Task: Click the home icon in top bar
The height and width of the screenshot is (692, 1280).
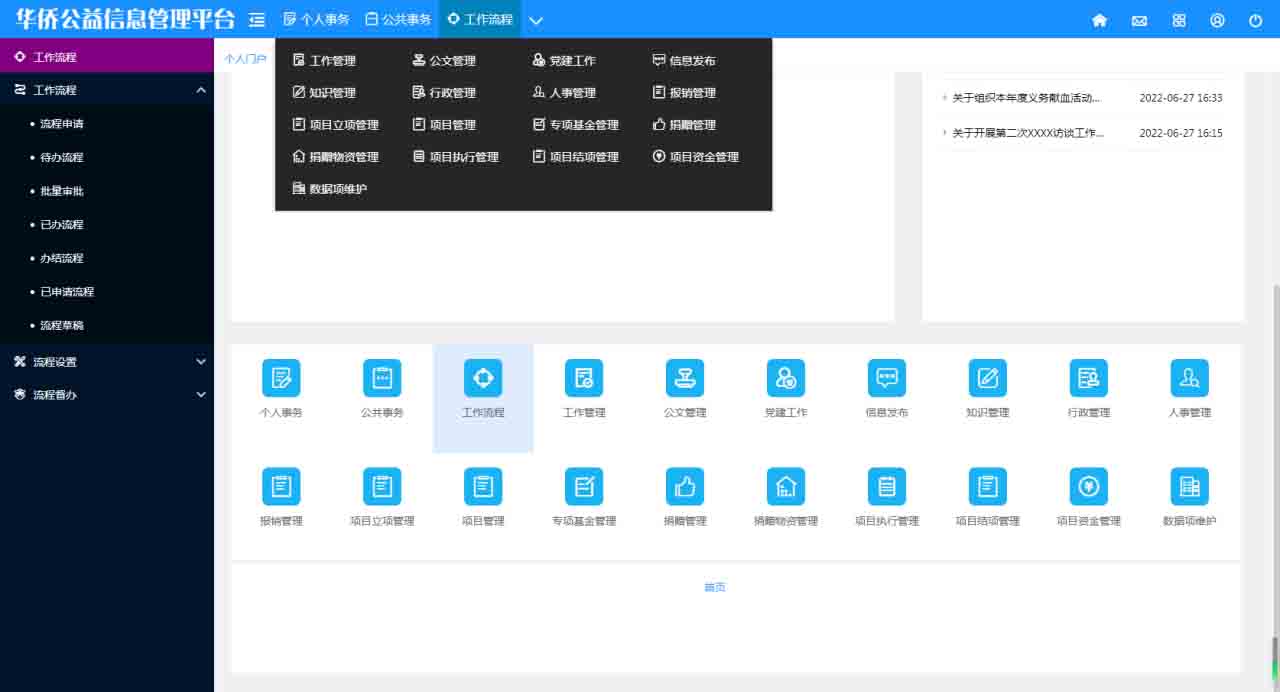Action: [x=1099, y=20]
